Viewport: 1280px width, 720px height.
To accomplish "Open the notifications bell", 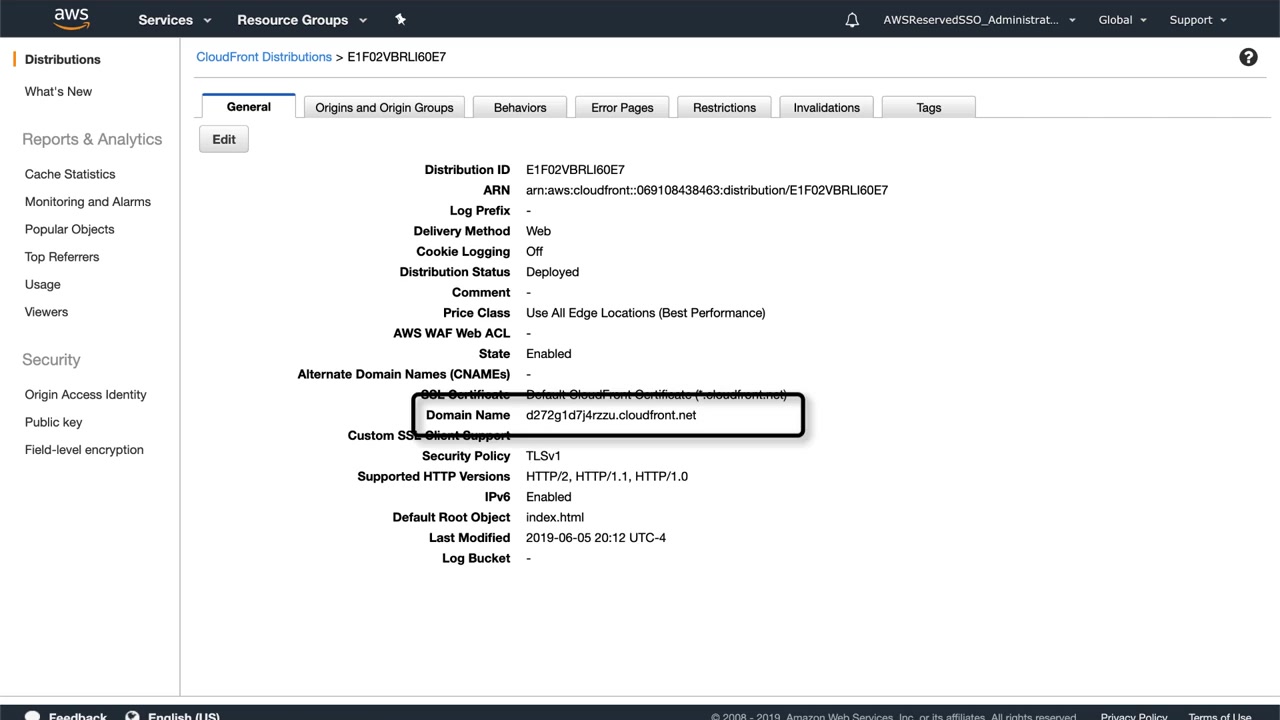I will [852, 20].
